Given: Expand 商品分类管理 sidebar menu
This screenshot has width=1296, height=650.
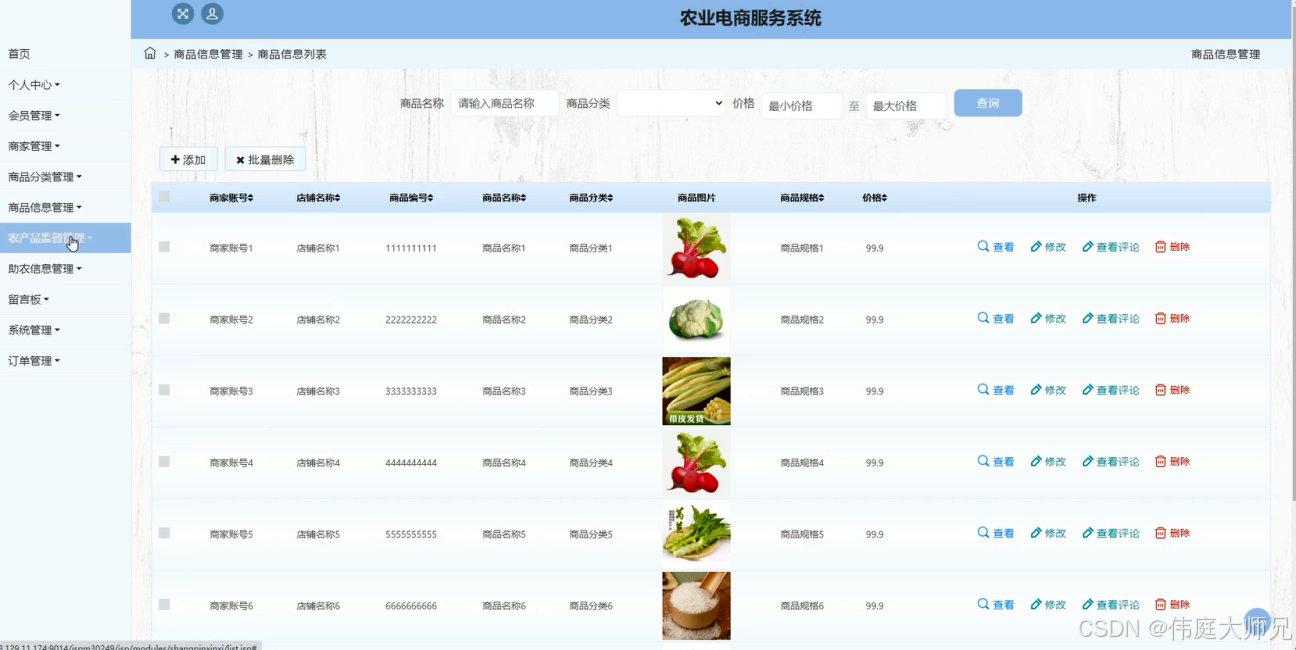Looking at the screenshot, I should point(45,177).
